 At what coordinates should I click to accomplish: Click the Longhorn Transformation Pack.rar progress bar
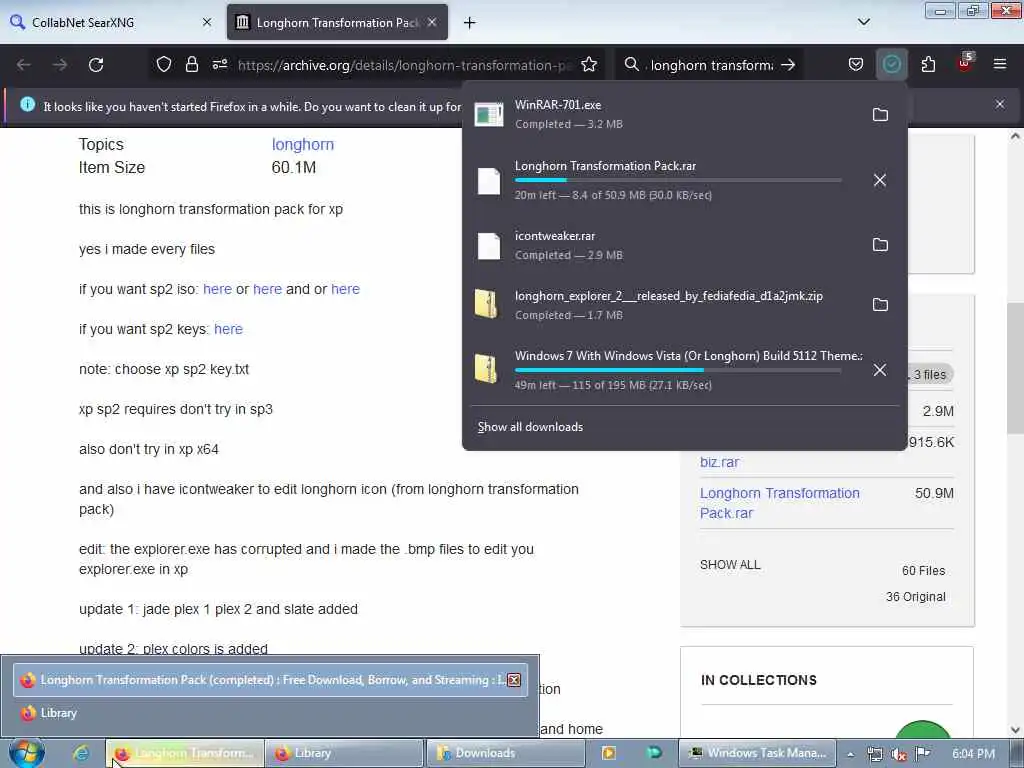[x=678, y=180]
